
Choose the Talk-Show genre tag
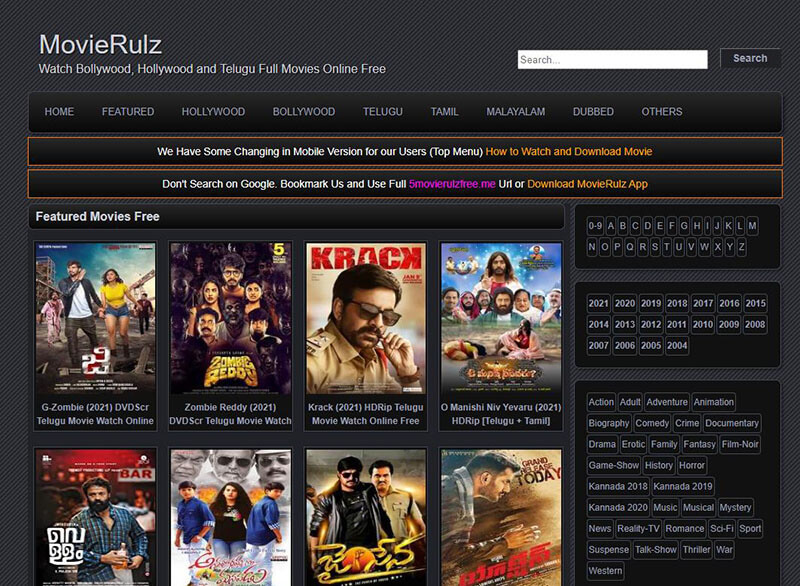coord(656,550)
